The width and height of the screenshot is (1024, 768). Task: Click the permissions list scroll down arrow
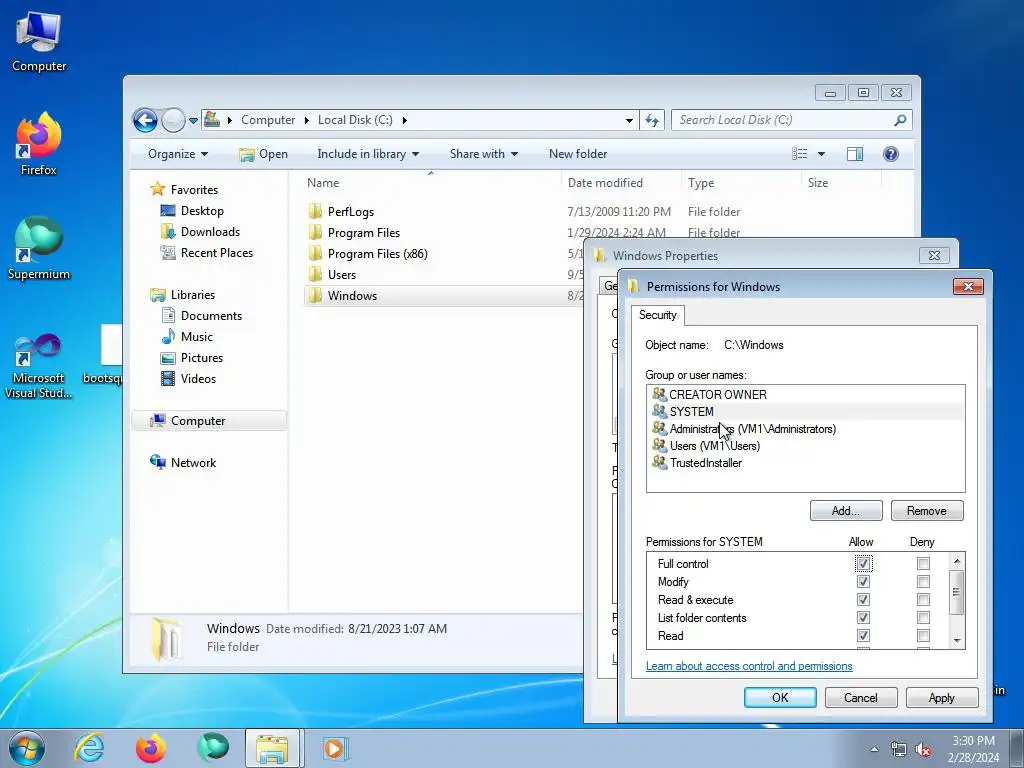coord(956,641)
